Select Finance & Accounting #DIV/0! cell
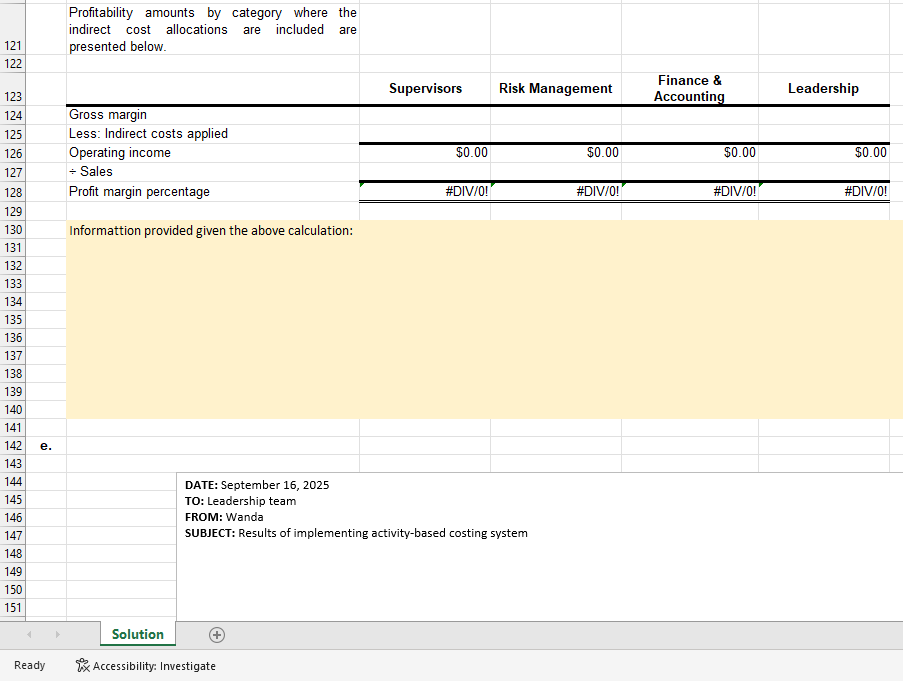 click(x=690, y=192)
